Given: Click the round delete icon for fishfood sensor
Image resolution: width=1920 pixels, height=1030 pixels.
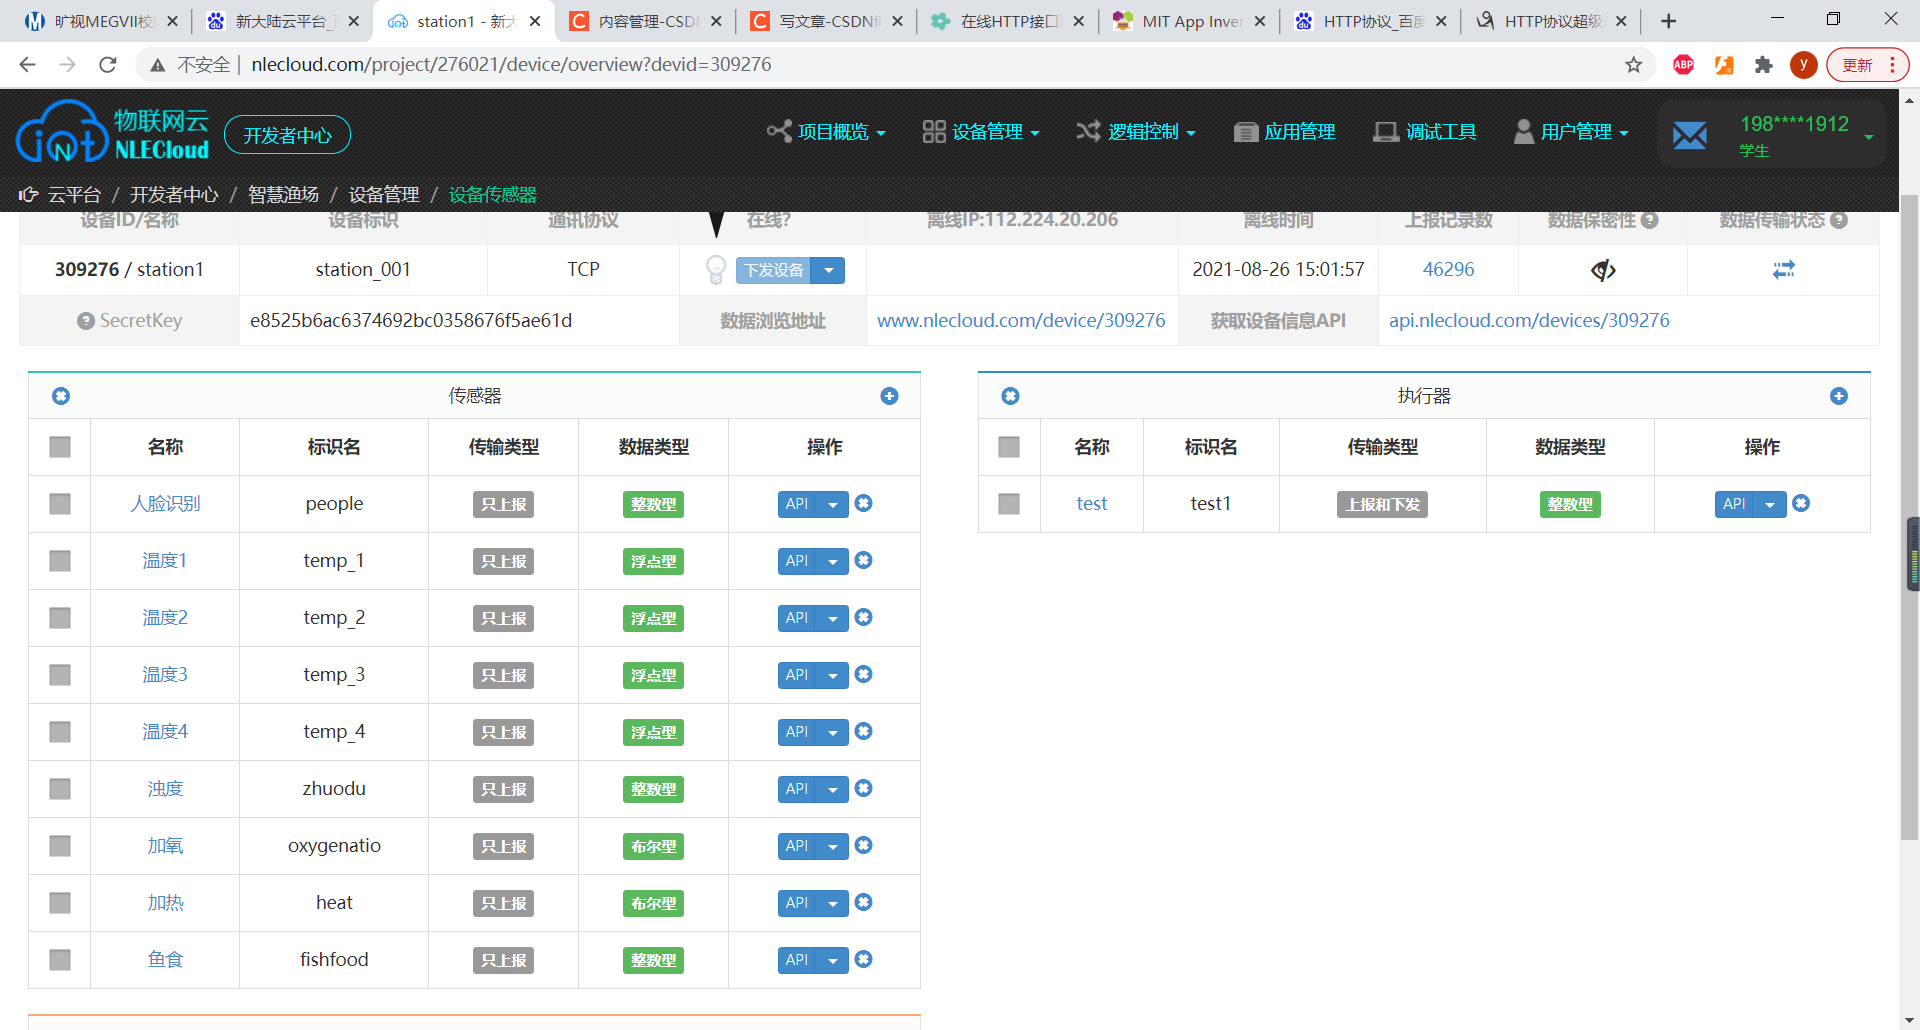Looking at the screenshot, I should pos(864,959).
